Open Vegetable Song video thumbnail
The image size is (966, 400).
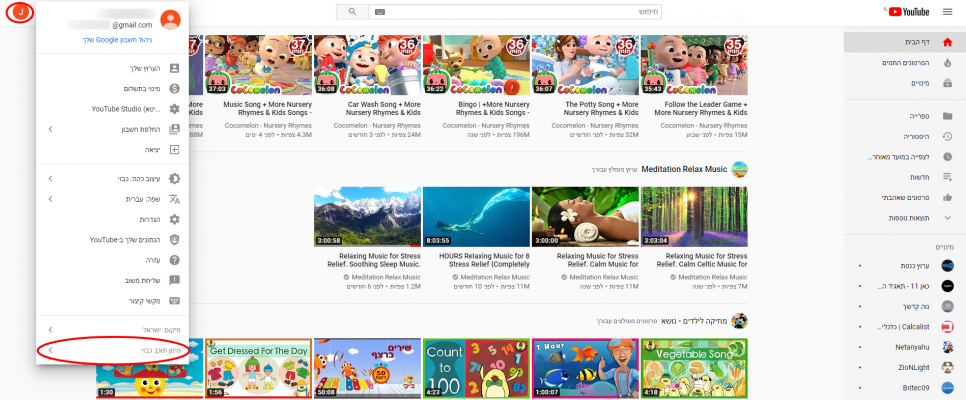pyautogui.click(x=694, y=368)
